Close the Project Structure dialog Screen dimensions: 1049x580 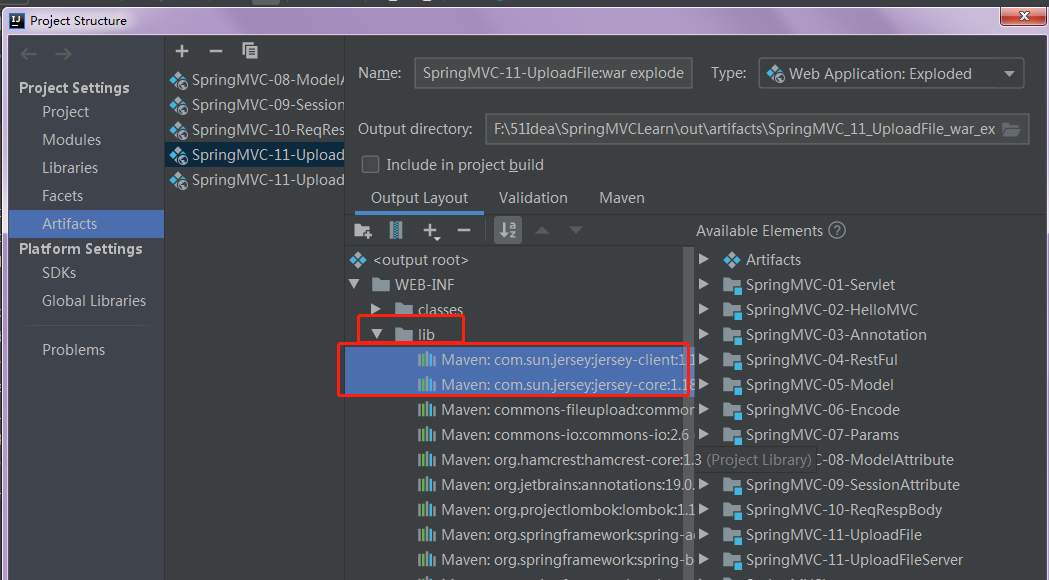tap(1024, 15)
